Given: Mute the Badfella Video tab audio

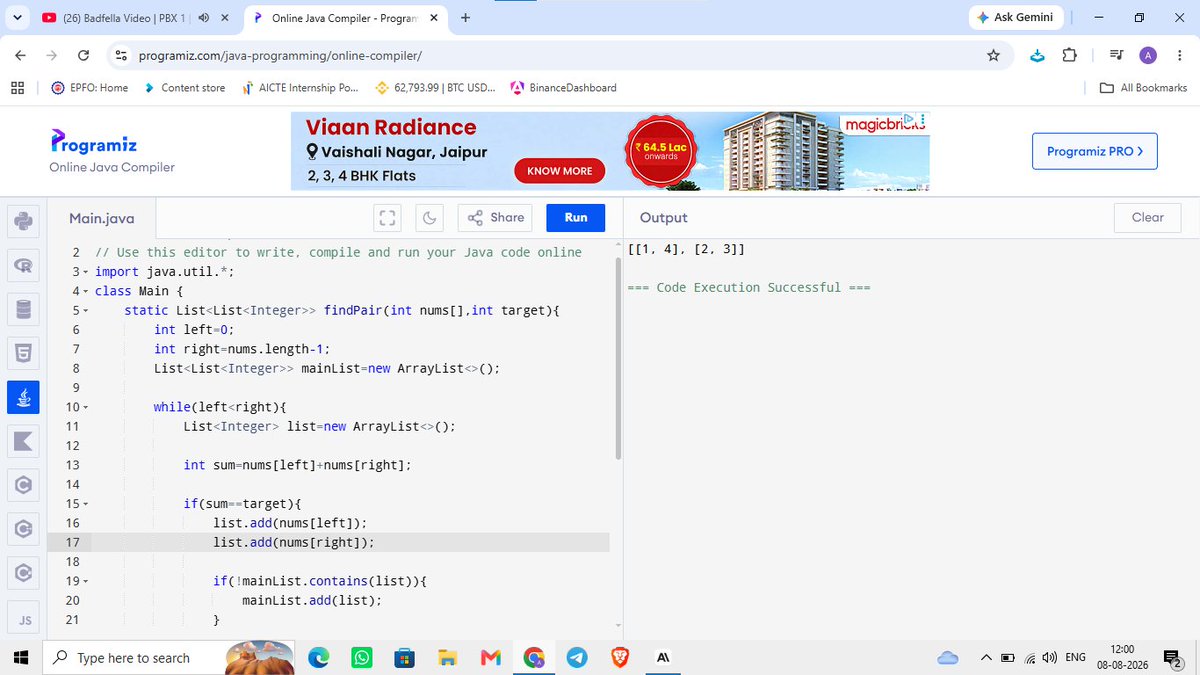Looking at the screenshot, I should click(x=204, y=18).
